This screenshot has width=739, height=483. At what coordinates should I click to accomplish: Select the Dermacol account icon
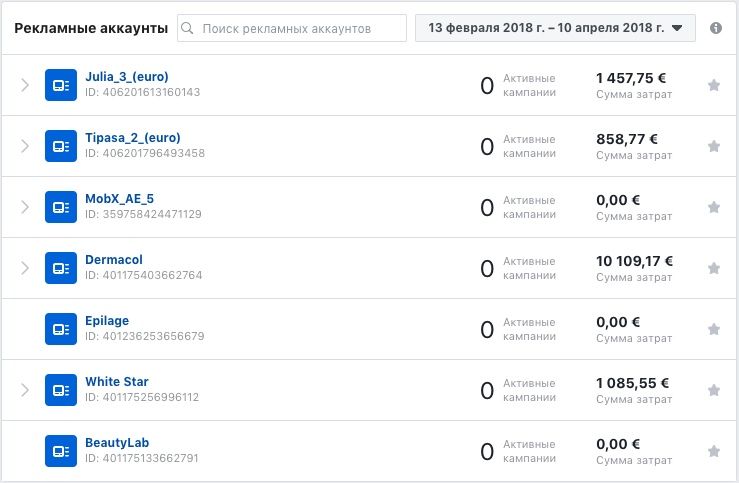coord(61,268)
